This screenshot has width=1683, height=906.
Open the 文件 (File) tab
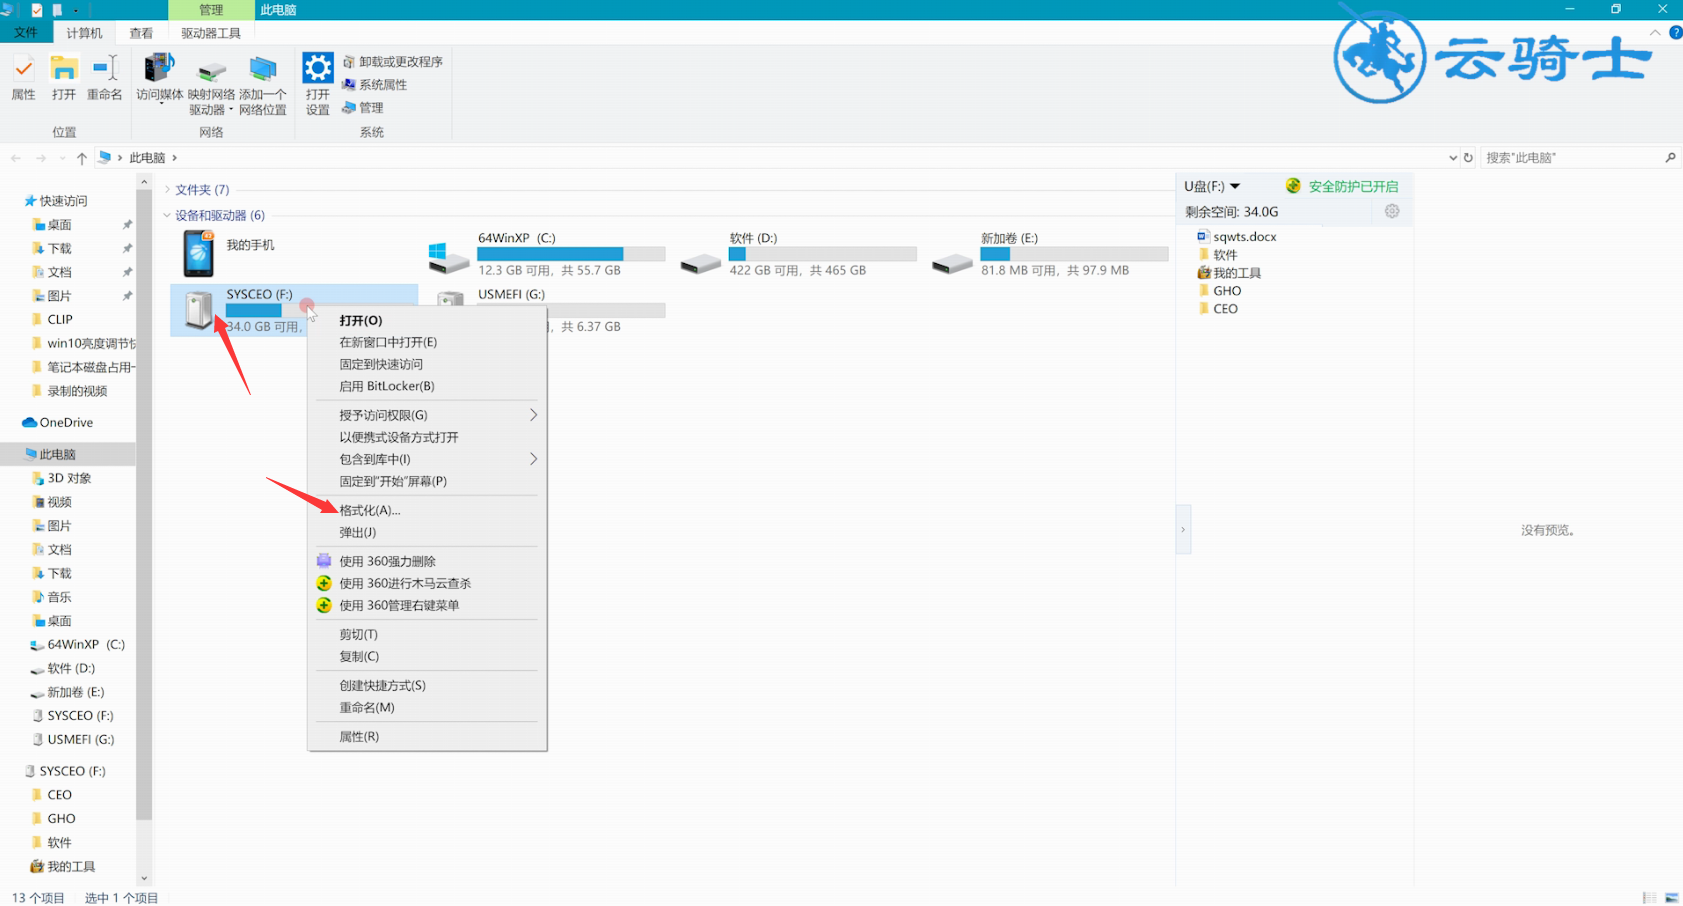(x=26, y=33)
